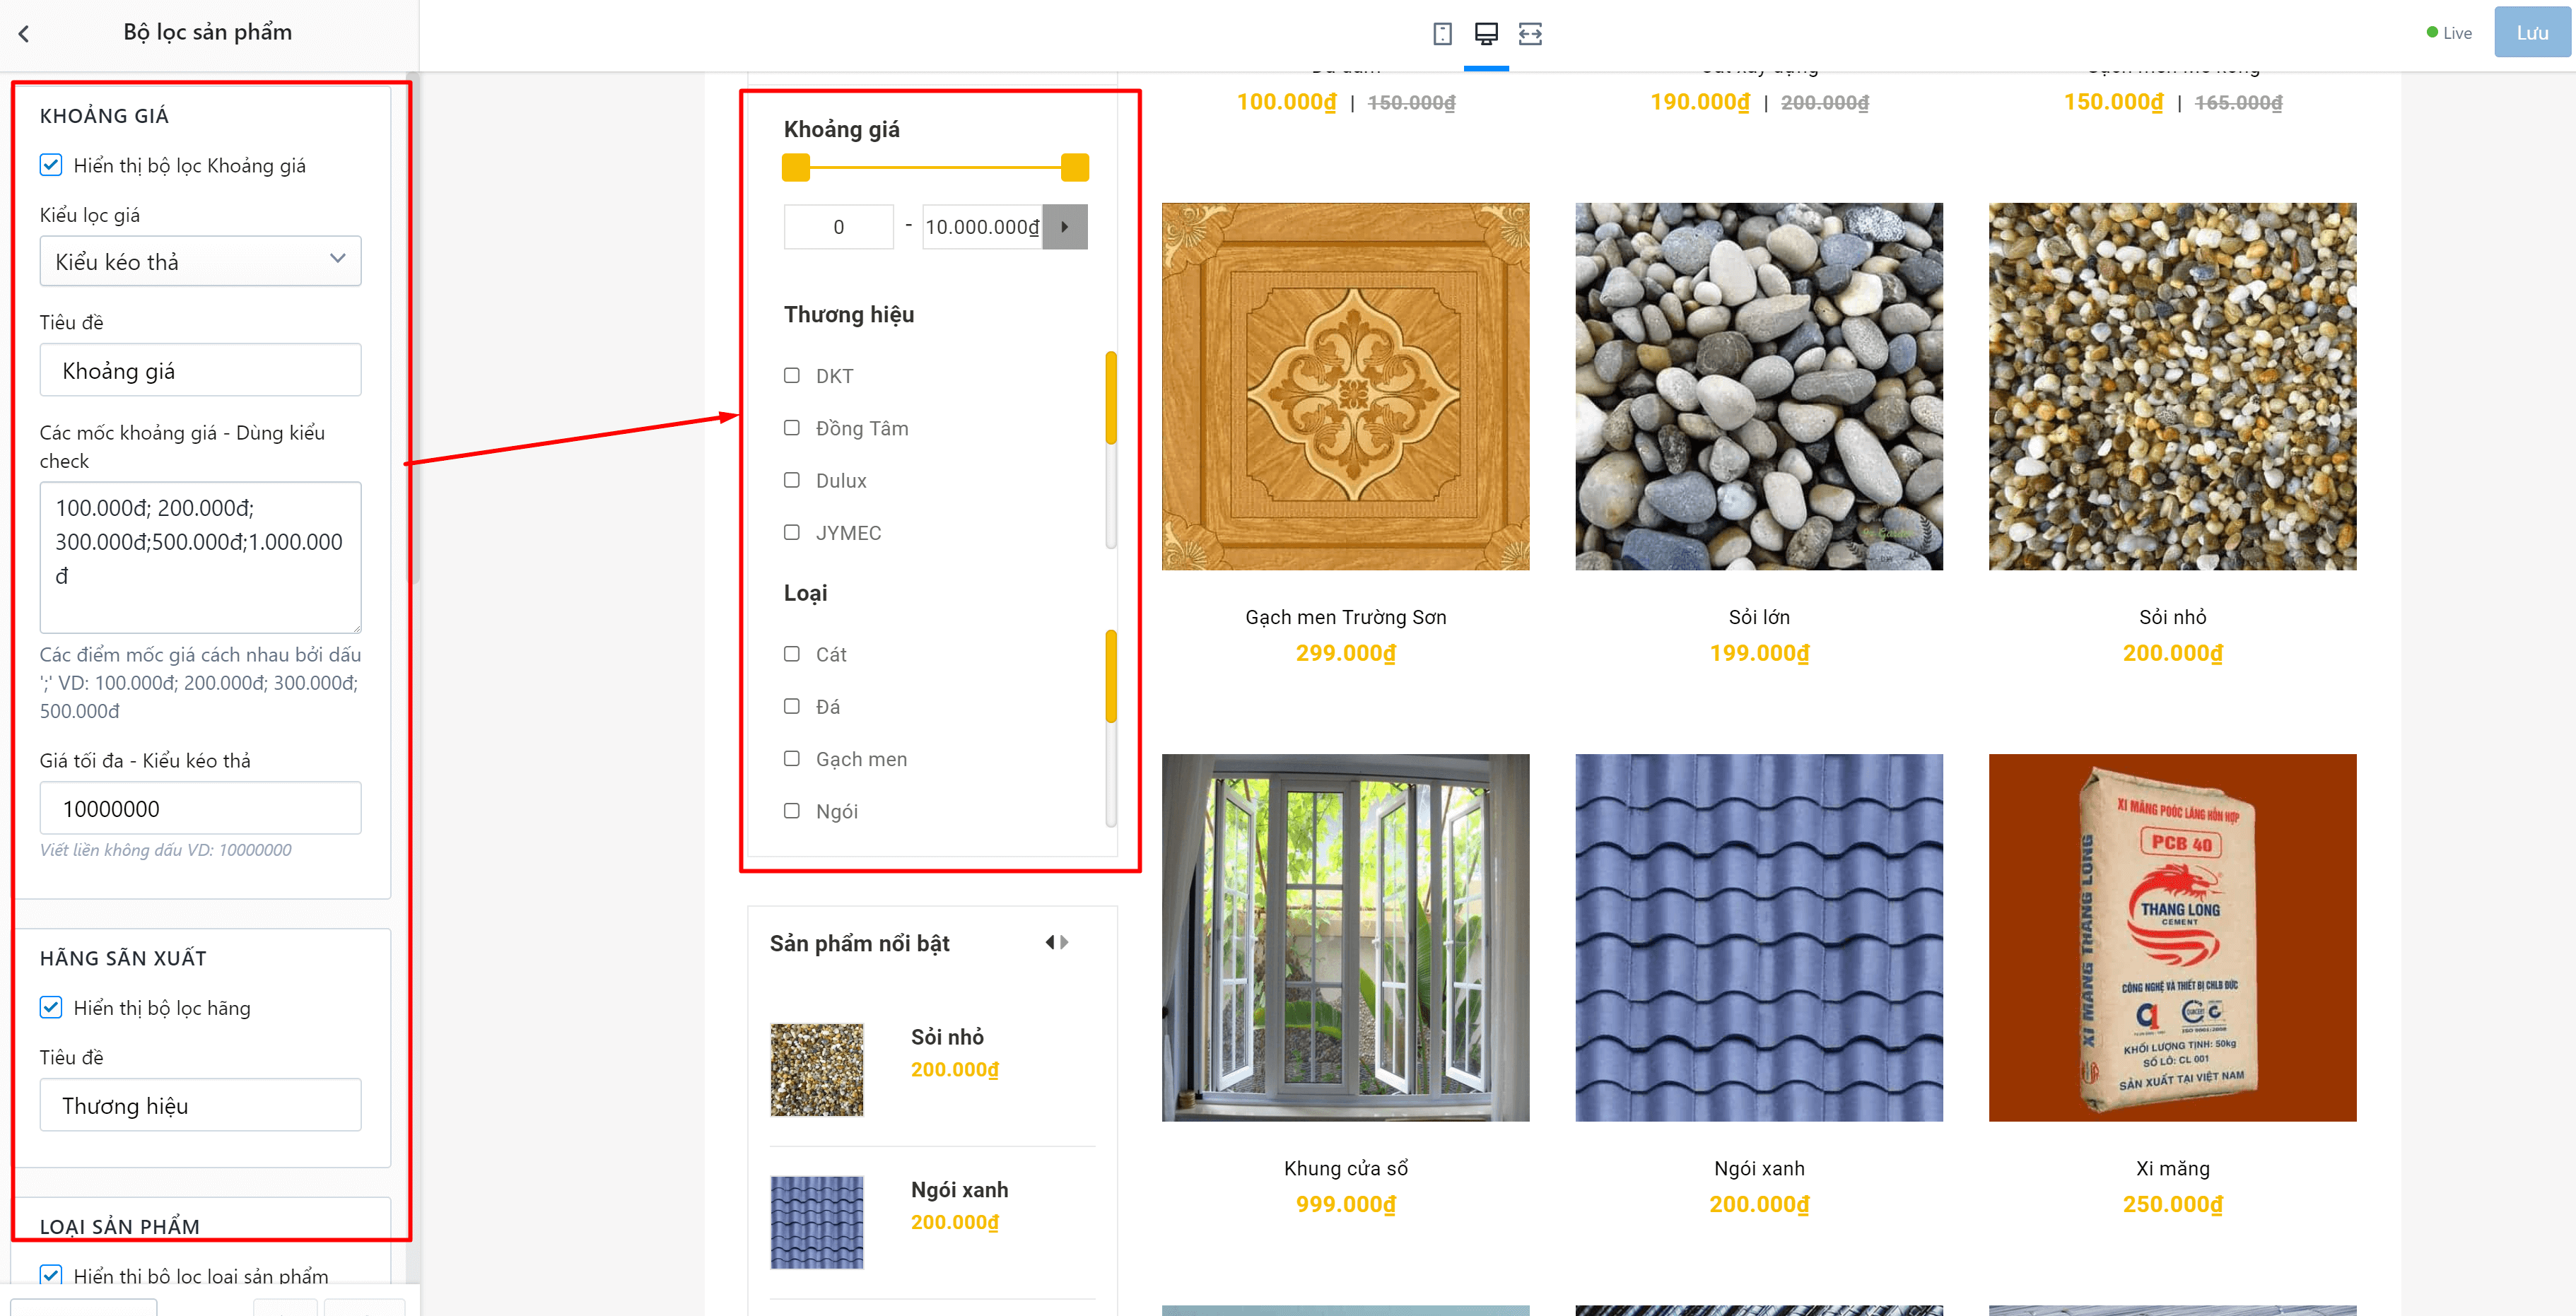Switch to mobile preview icon
Image resolution: width=2576 pixels, height=1316 pixels.
tap(1442, 34)
